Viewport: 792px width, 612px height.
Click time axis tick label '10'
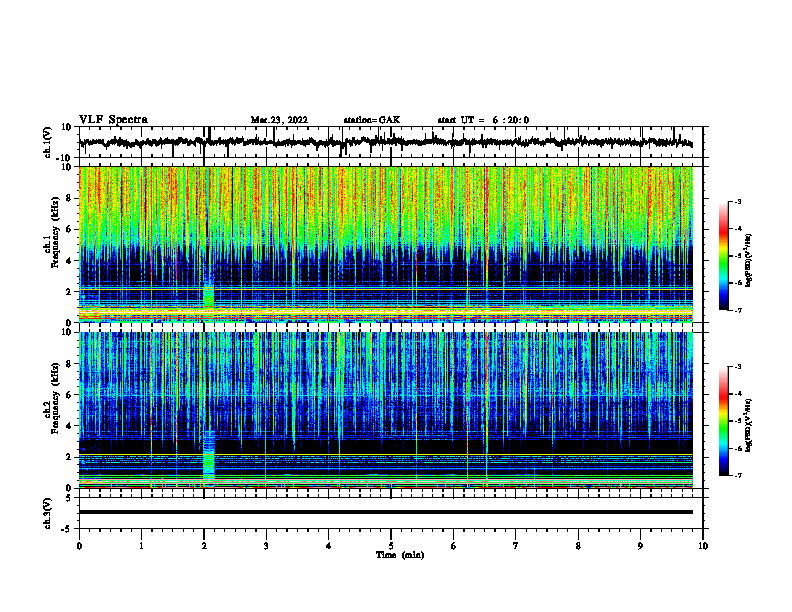tap(703, 546)
